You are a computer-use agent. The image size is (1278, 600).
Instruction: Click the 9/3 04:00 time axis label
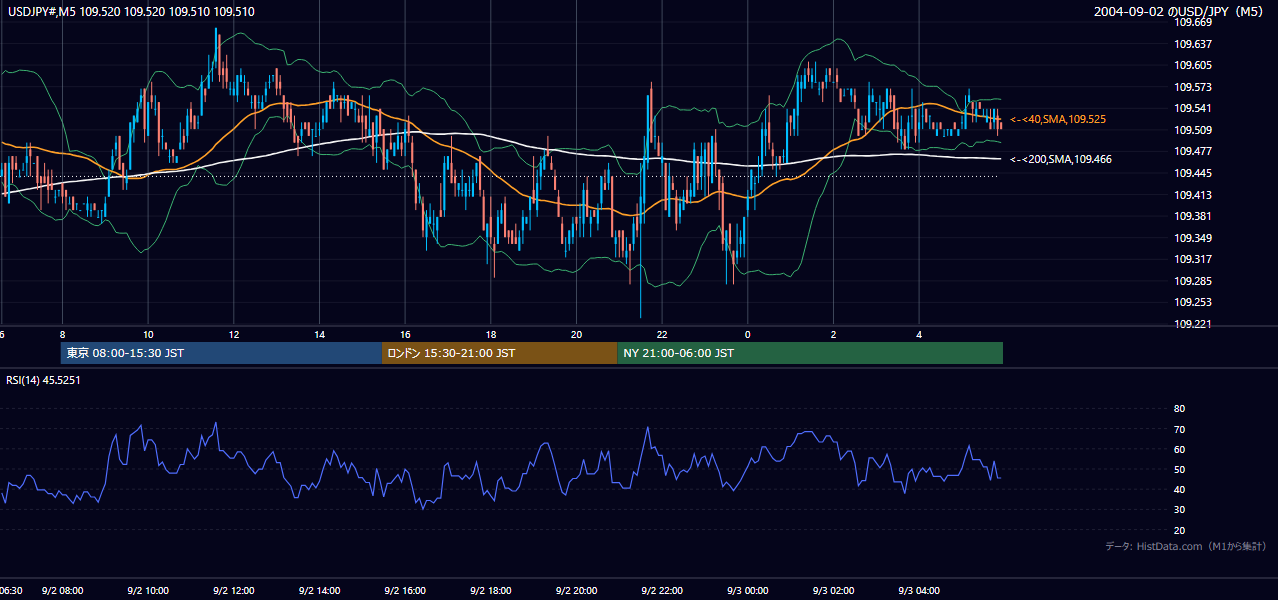920,591
